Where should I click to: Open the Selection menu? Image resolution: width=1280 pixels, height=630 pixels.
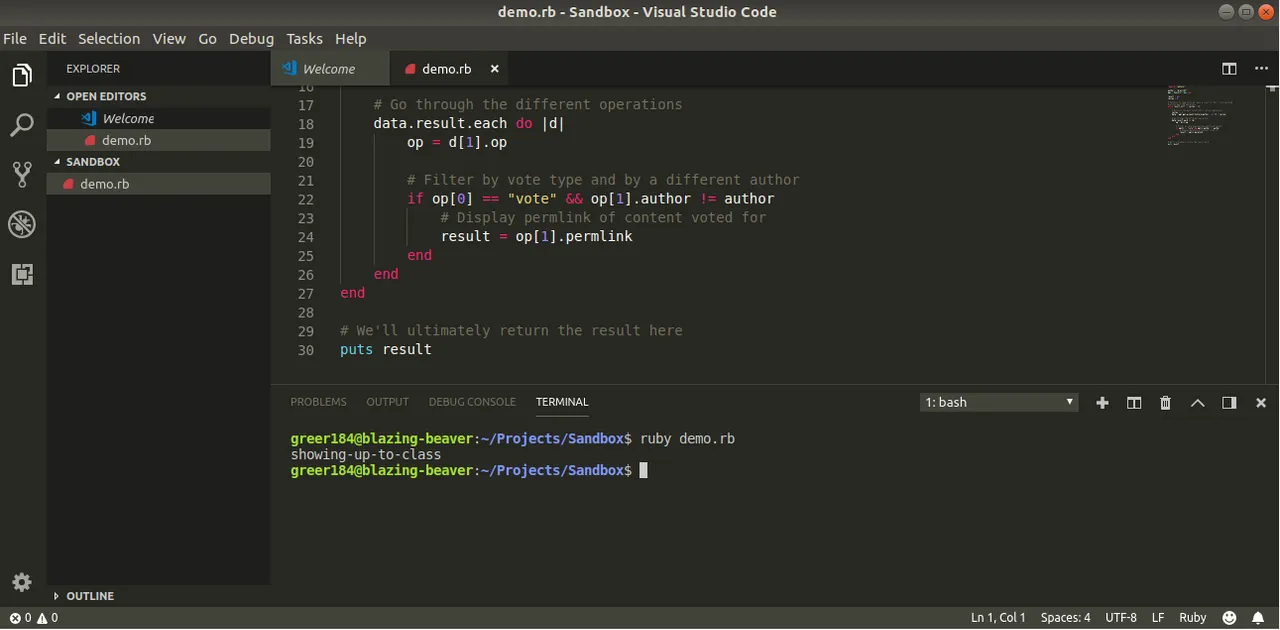[109, 38]
